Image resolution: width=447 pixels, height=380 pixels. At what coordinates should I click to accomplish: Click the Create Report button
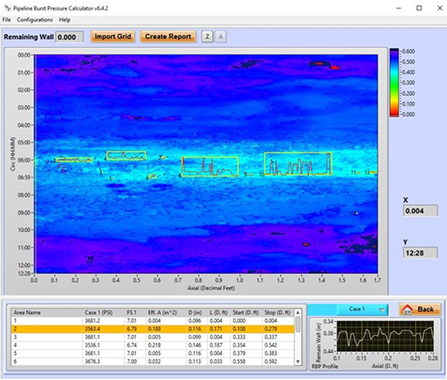(x=168, y=37)
